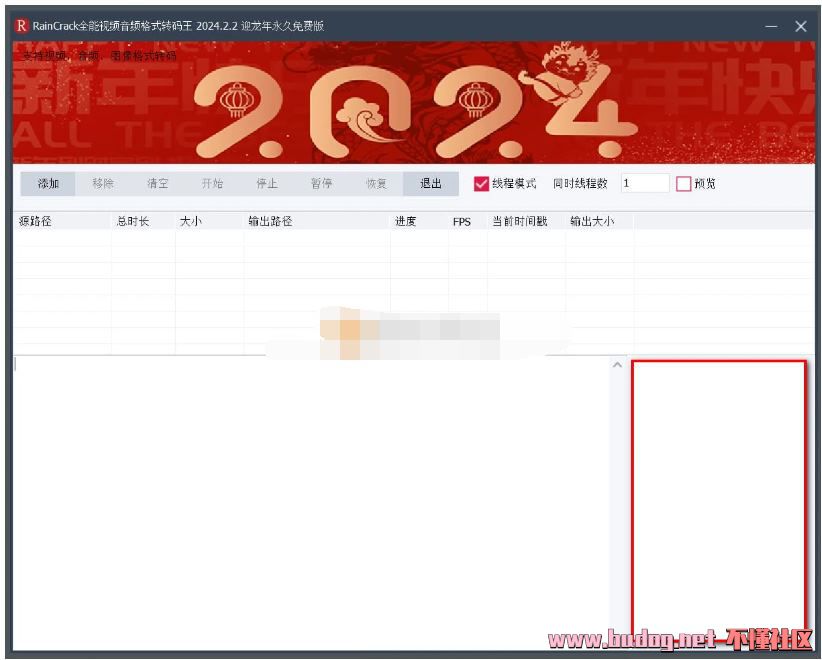Focus the 同时线程数 input field

point(645,183)
